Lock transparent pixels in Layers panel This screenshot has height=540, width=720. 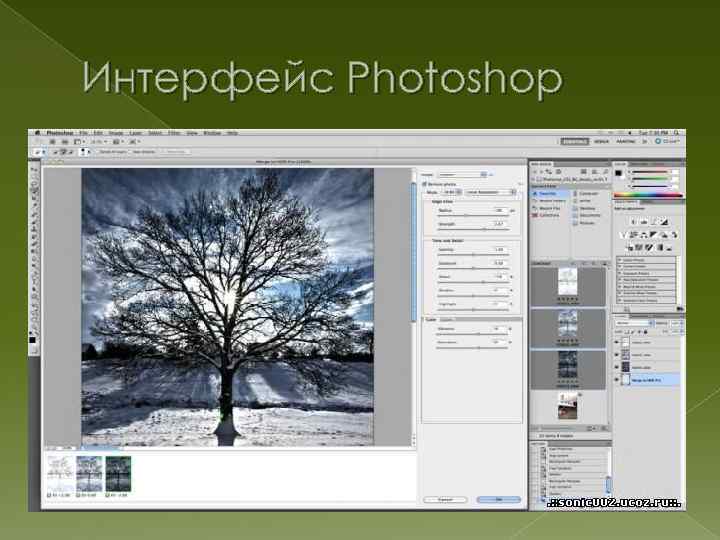click(x=626, y=332)
